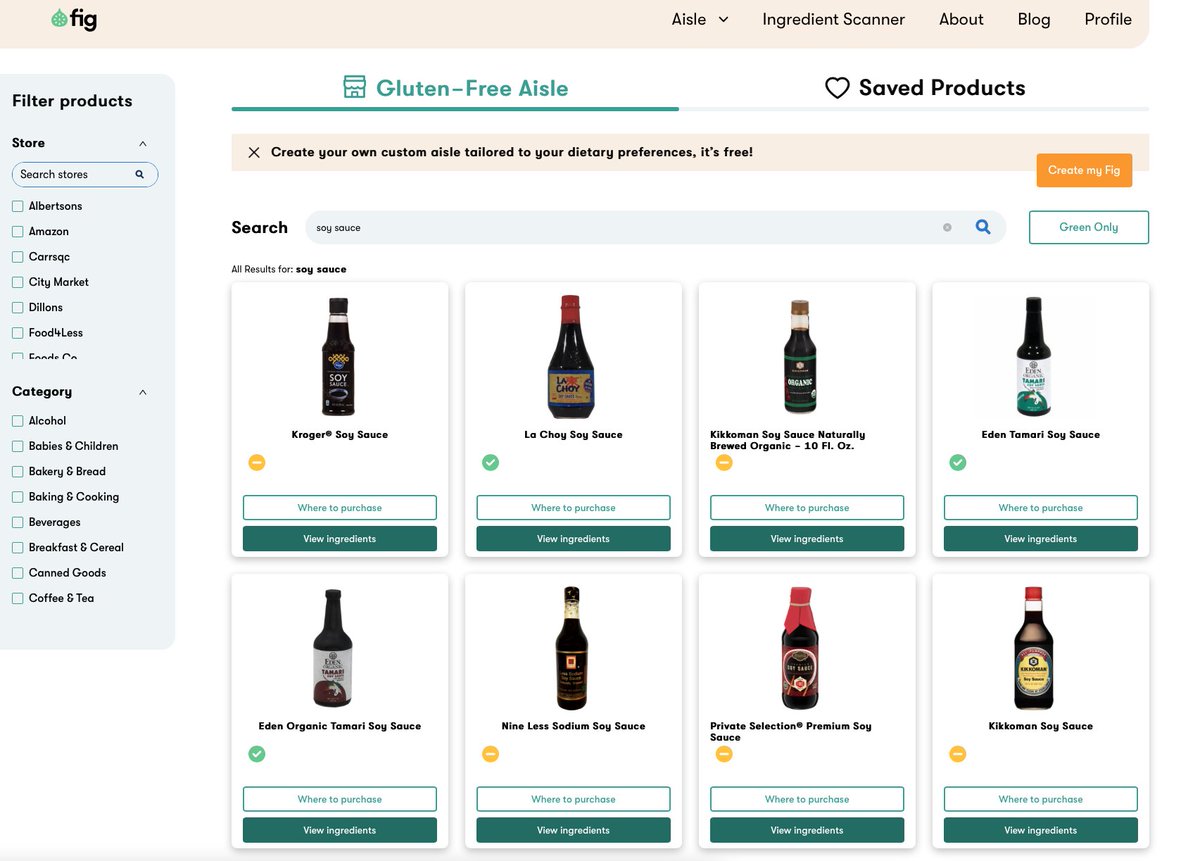The height and width of the screenshot is (861, 1200).
Task: Select the Beverages category checkbox
Action: click(17, 522)
